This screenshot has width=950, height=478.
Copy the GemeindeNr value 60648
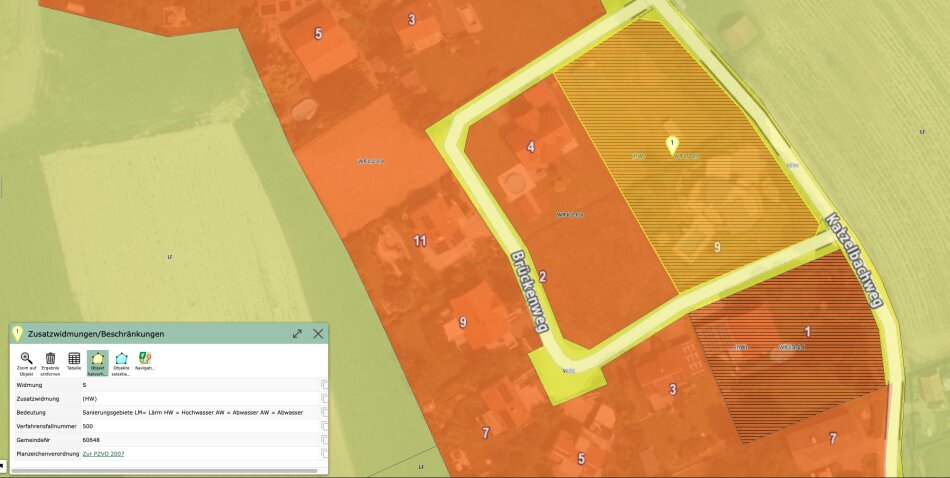click(324, 440)
